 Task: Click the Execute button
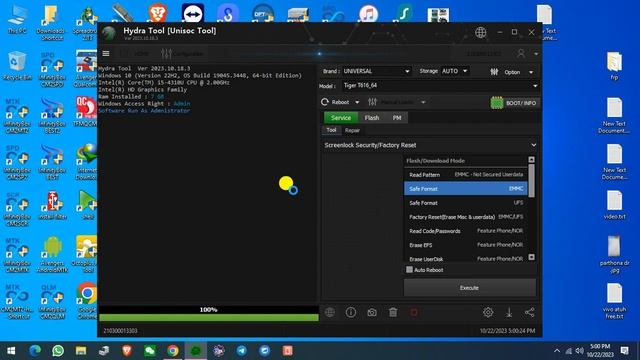coord(469,288)
